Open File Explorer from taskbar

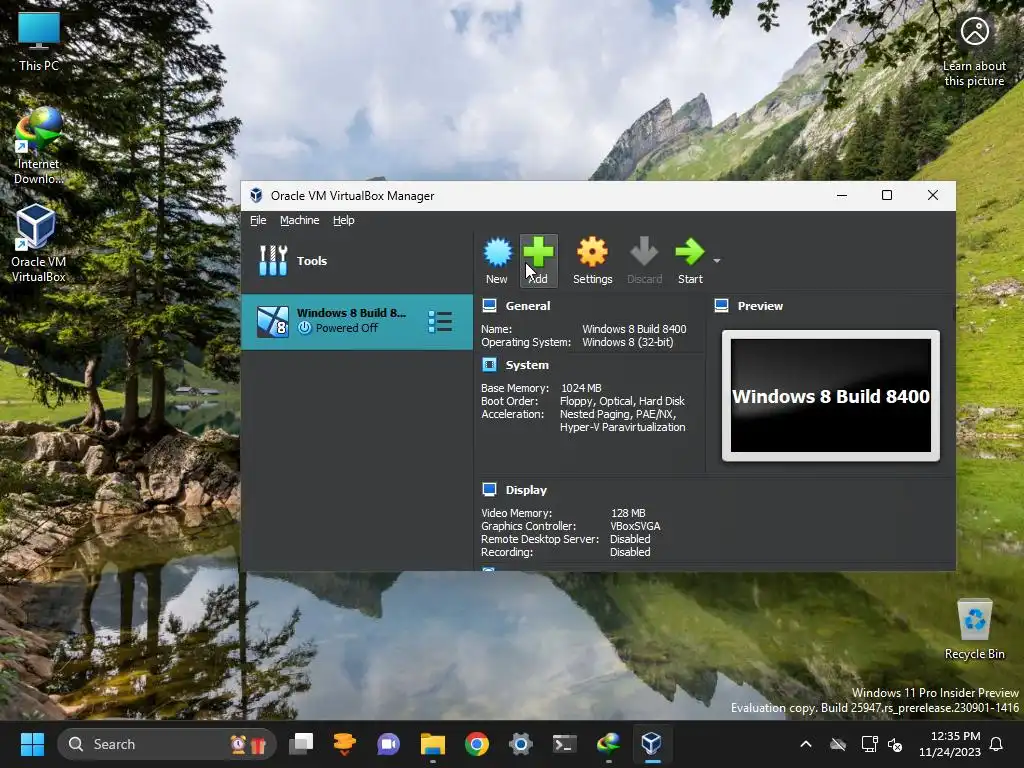tap(432, 744)
